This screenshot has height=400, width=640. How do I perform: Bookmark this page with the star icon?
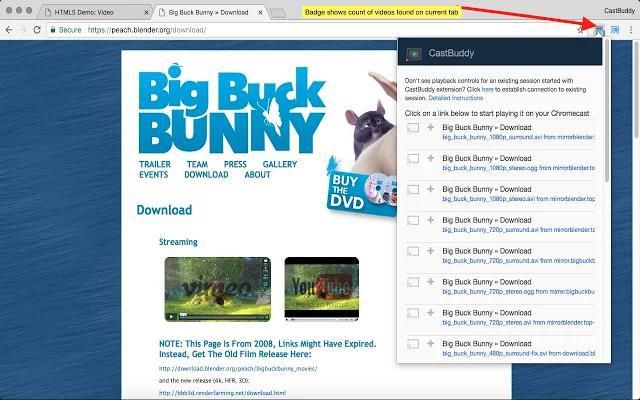(580, 30)
